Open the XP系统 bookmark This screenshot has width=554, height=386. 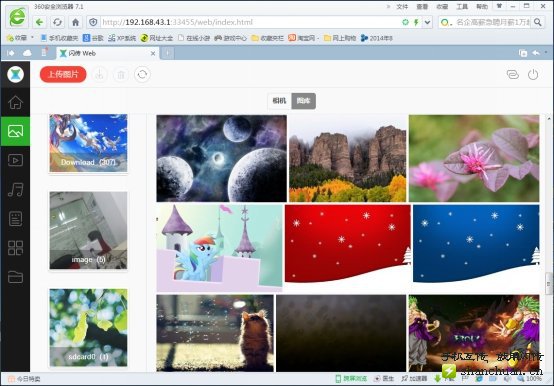click(x=122, y=38)
